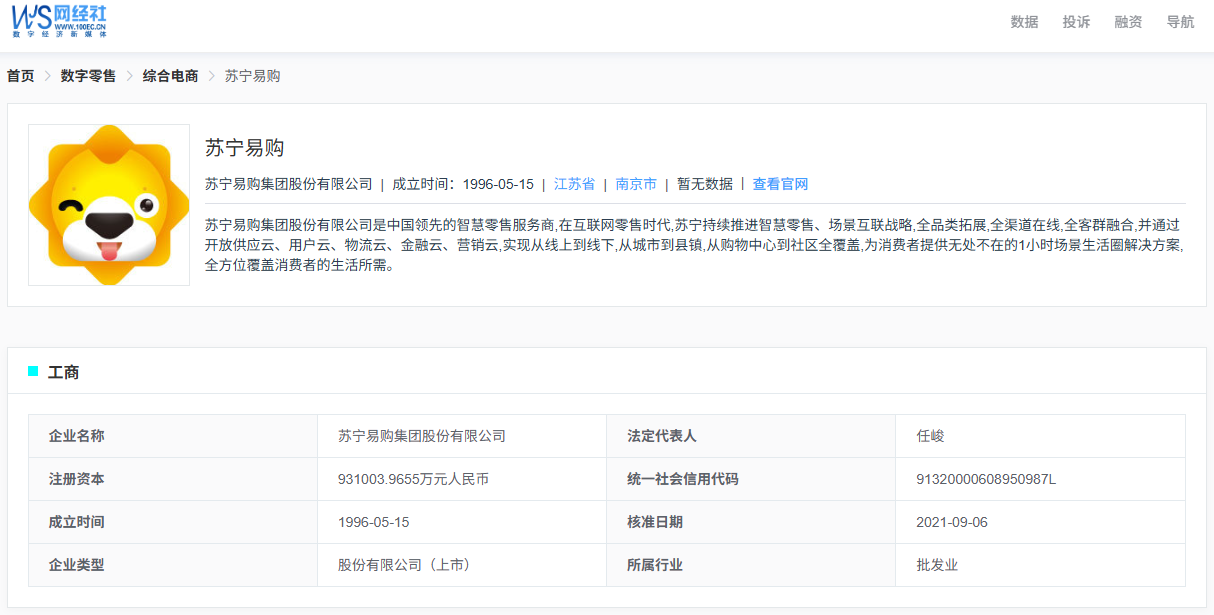Select 成立时间：1996-05-15 in the header line

[x=463, y=184]
